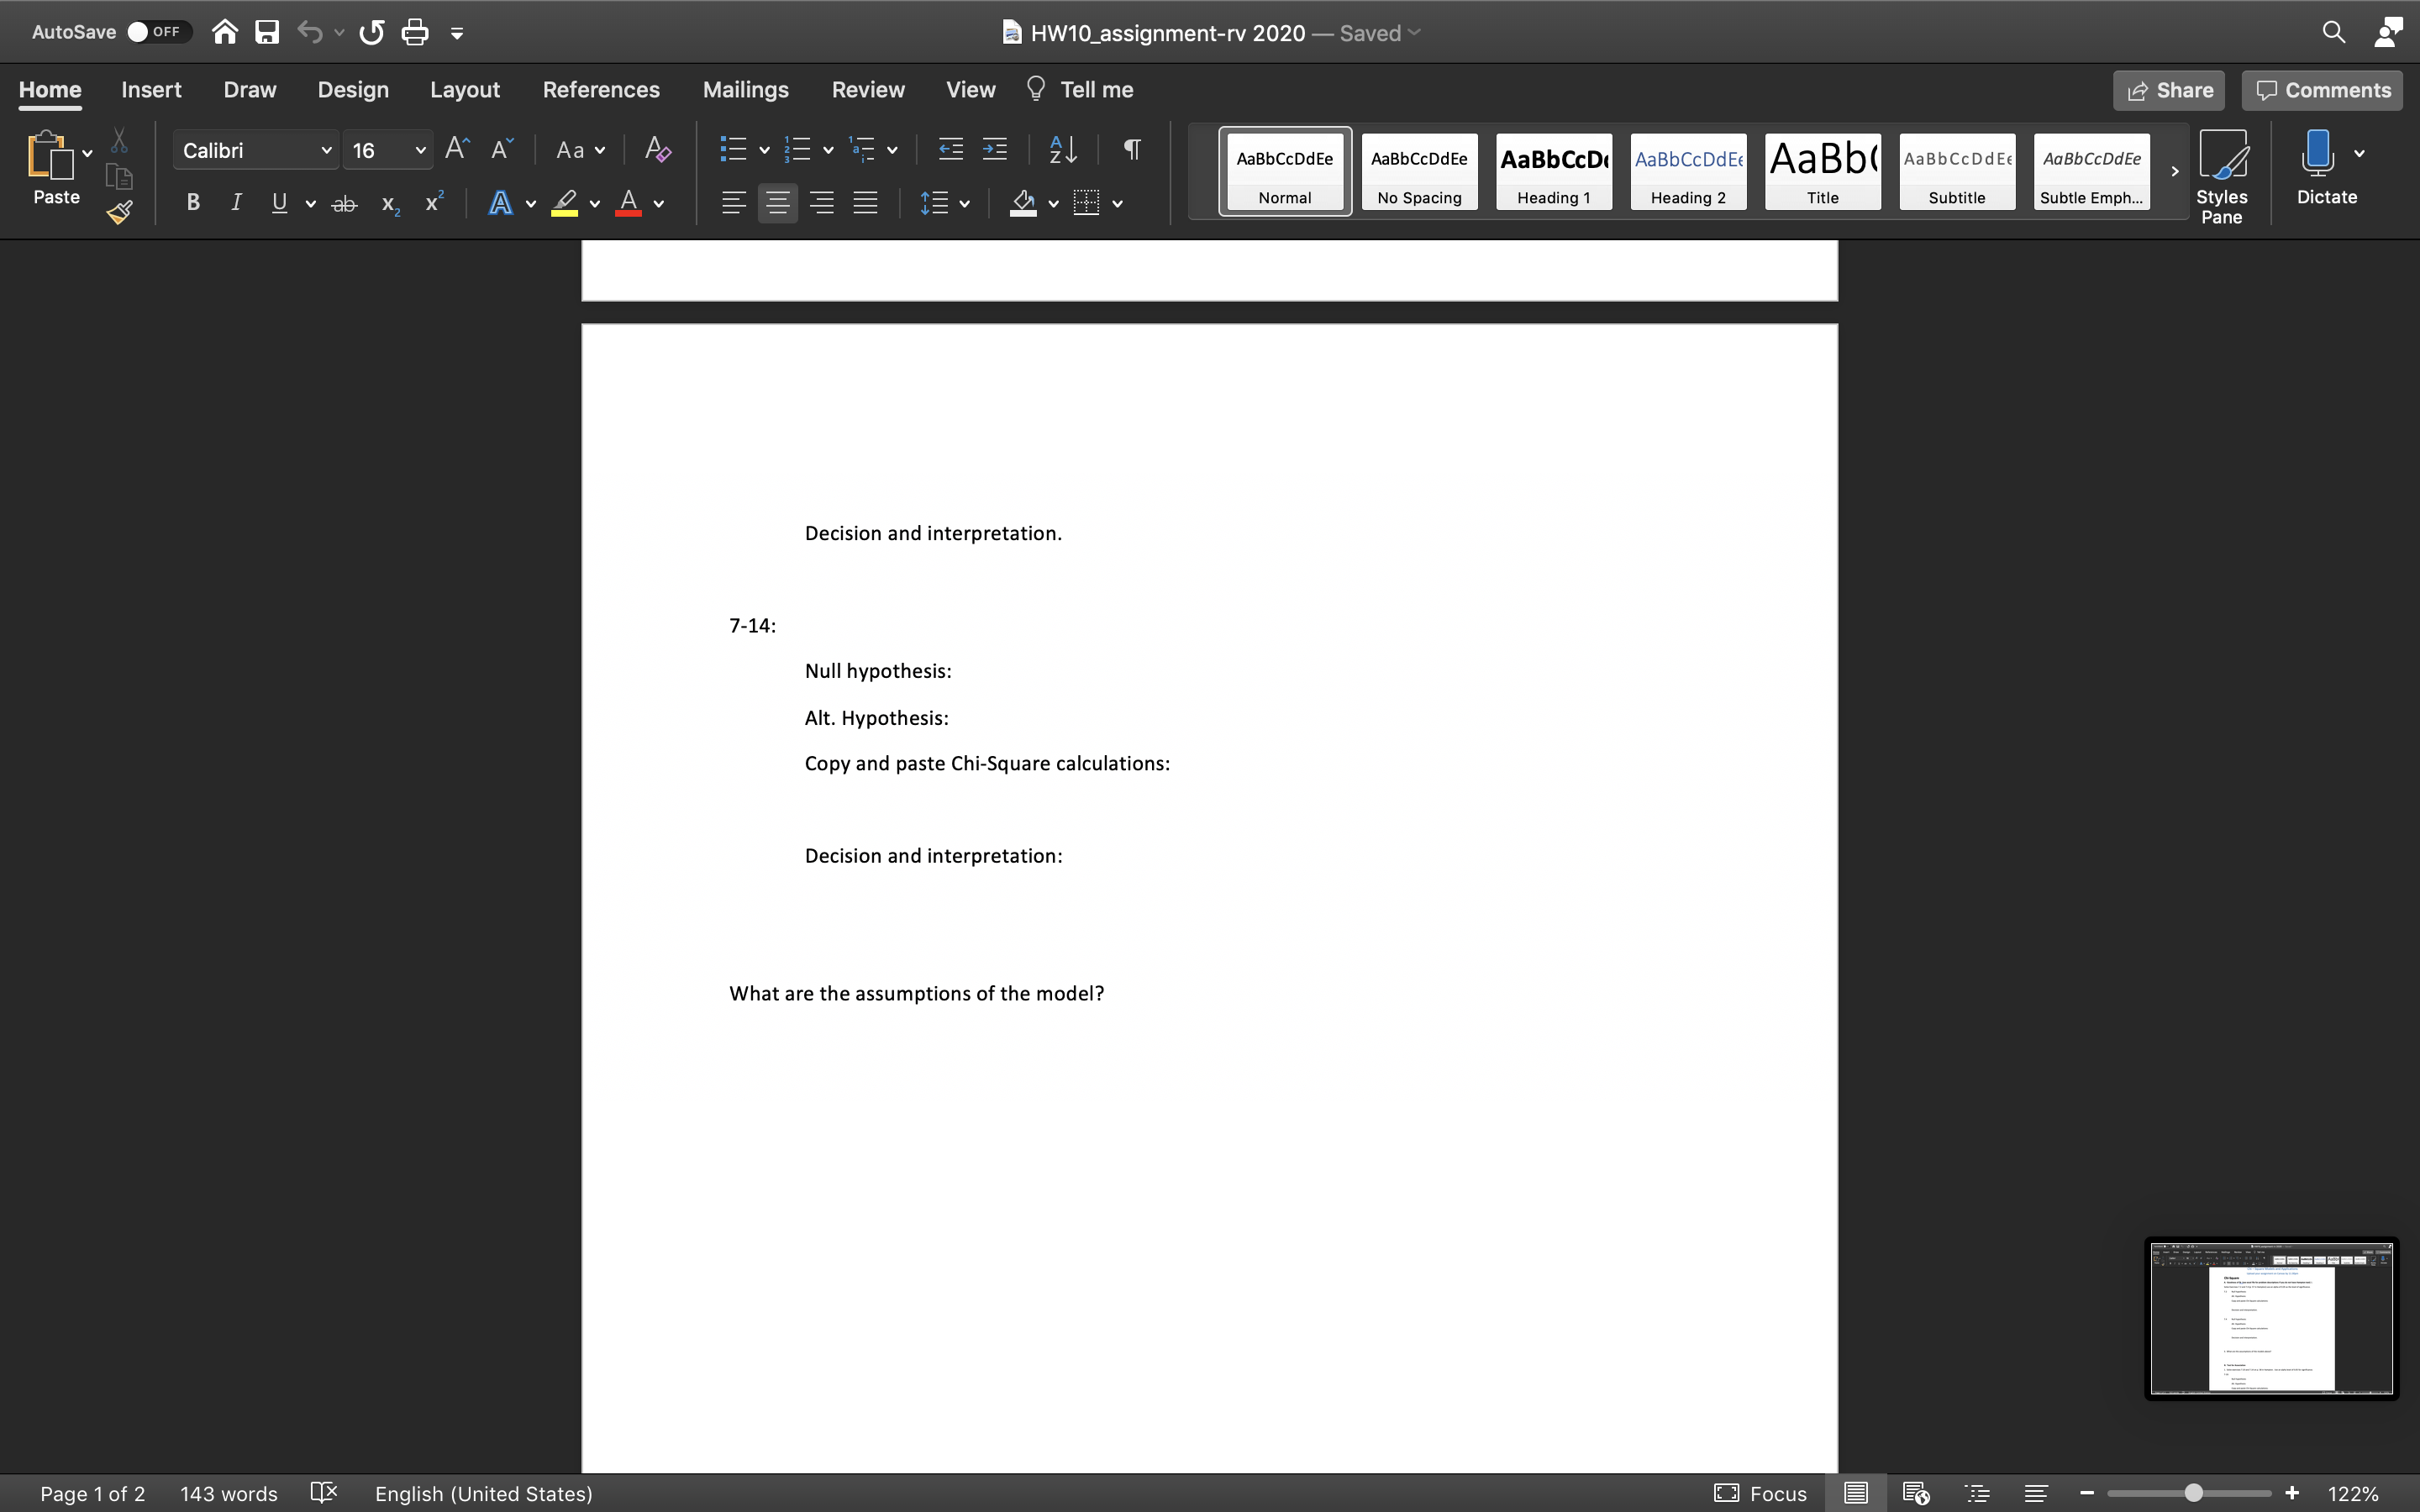Click the Underline formatting icon
Image resolution: width=2420 pixels, height=1512 pixels.
[279, 204]
